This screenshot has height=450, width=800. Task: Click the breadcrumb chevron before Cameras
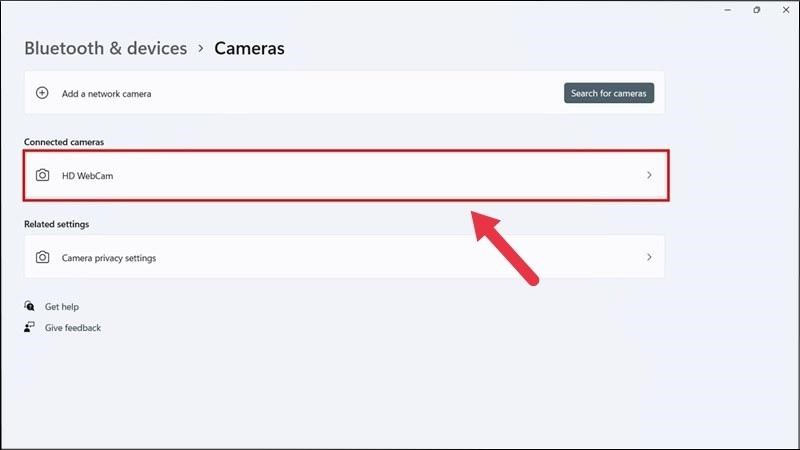201,48
